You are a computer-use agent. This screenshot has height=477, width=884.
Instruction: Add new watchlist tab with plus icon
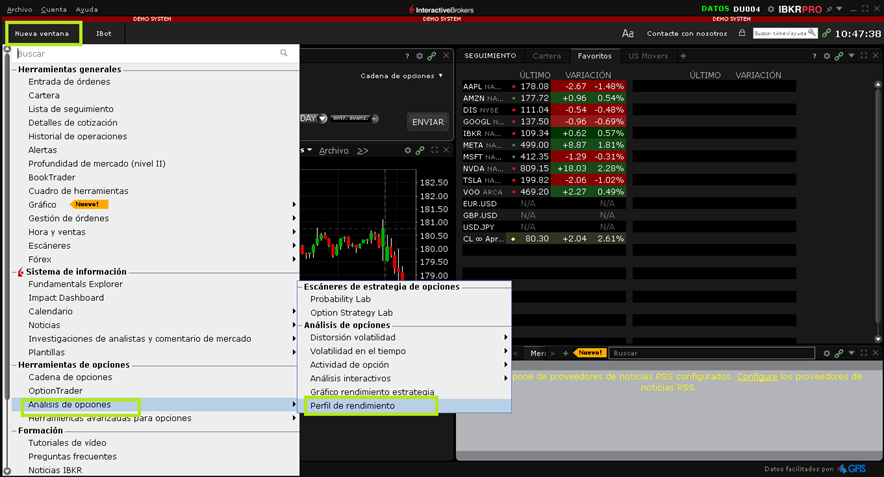[683, 56]
